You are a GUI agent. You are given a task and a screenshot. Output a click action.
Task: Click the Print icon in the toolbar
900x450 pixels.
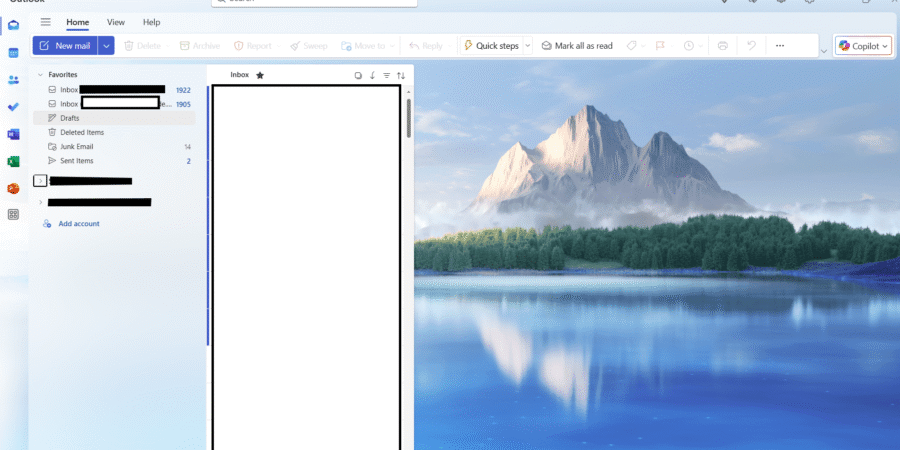click(x=723, y=46)
